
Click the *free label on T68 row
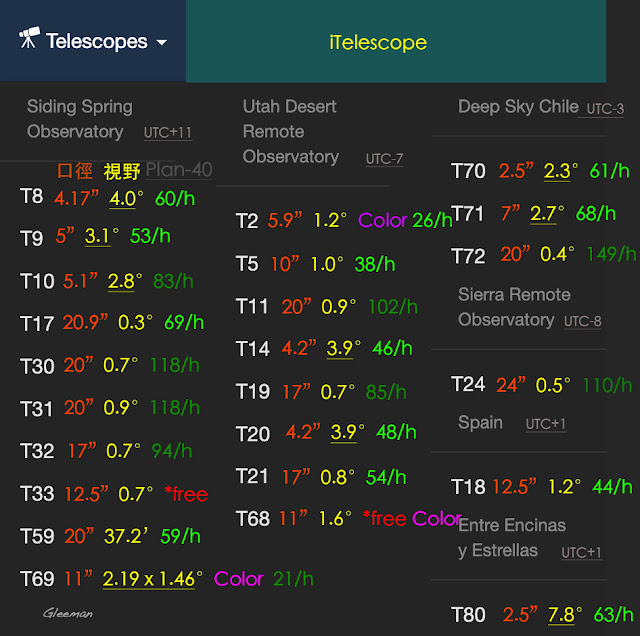384,518
